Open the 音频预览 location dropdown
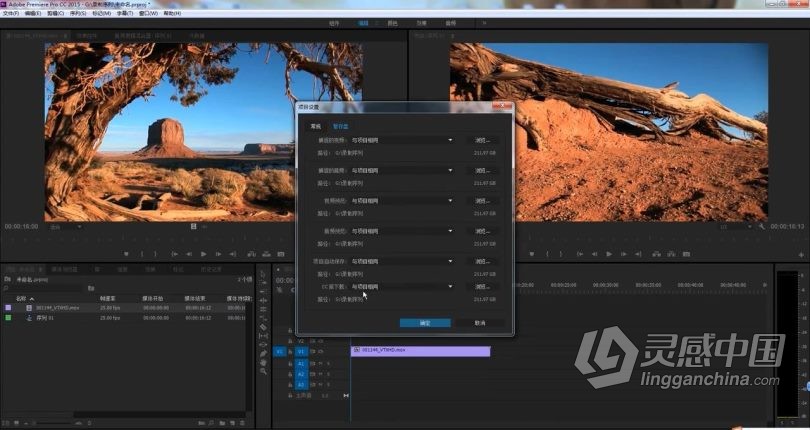810x430 pixels. point(402,231)
